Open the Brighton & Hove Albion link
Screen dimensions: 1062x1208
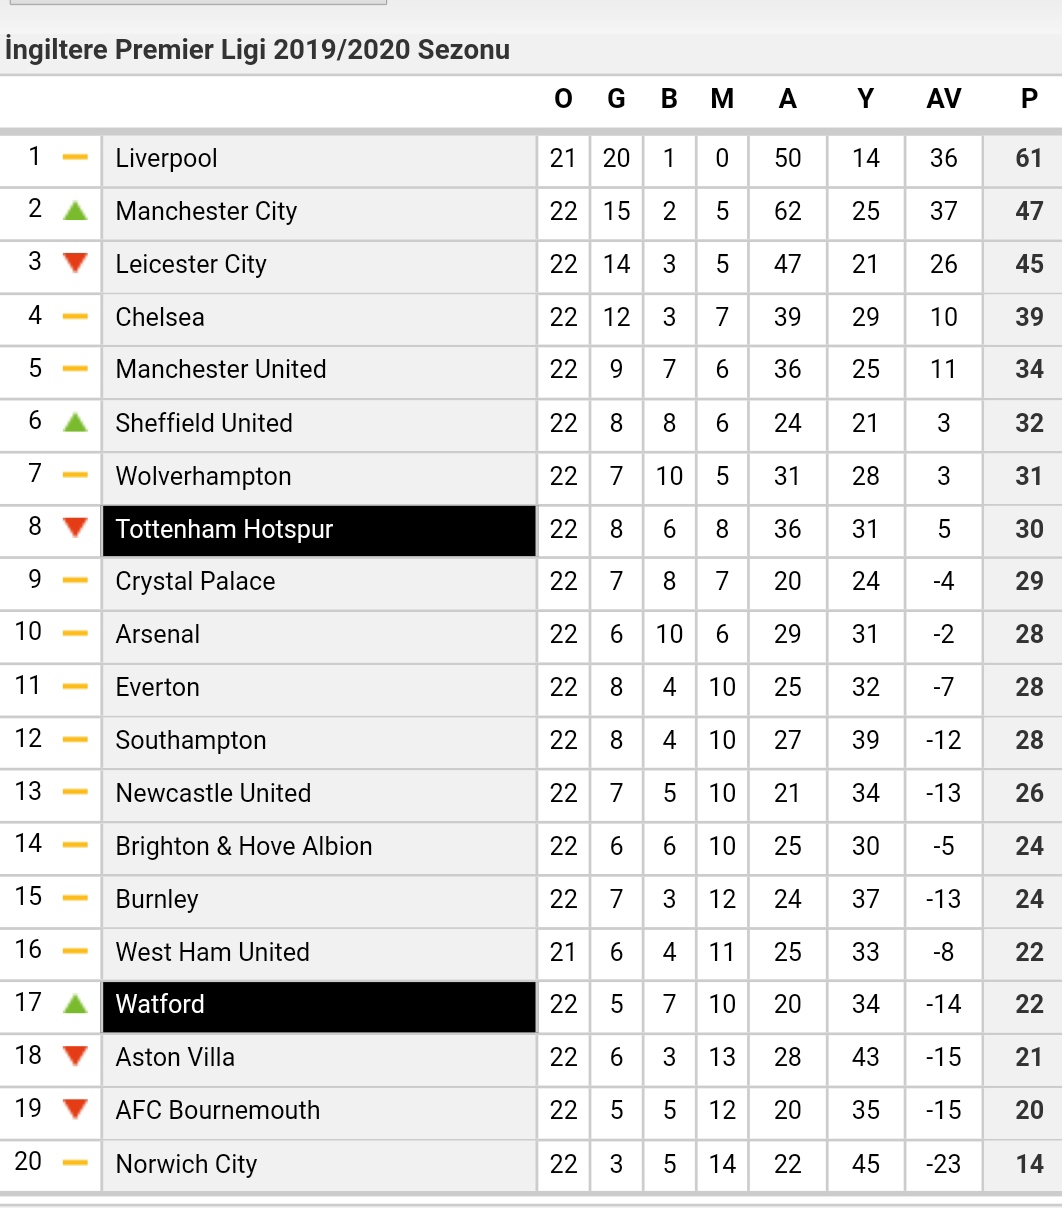(244, 846)
